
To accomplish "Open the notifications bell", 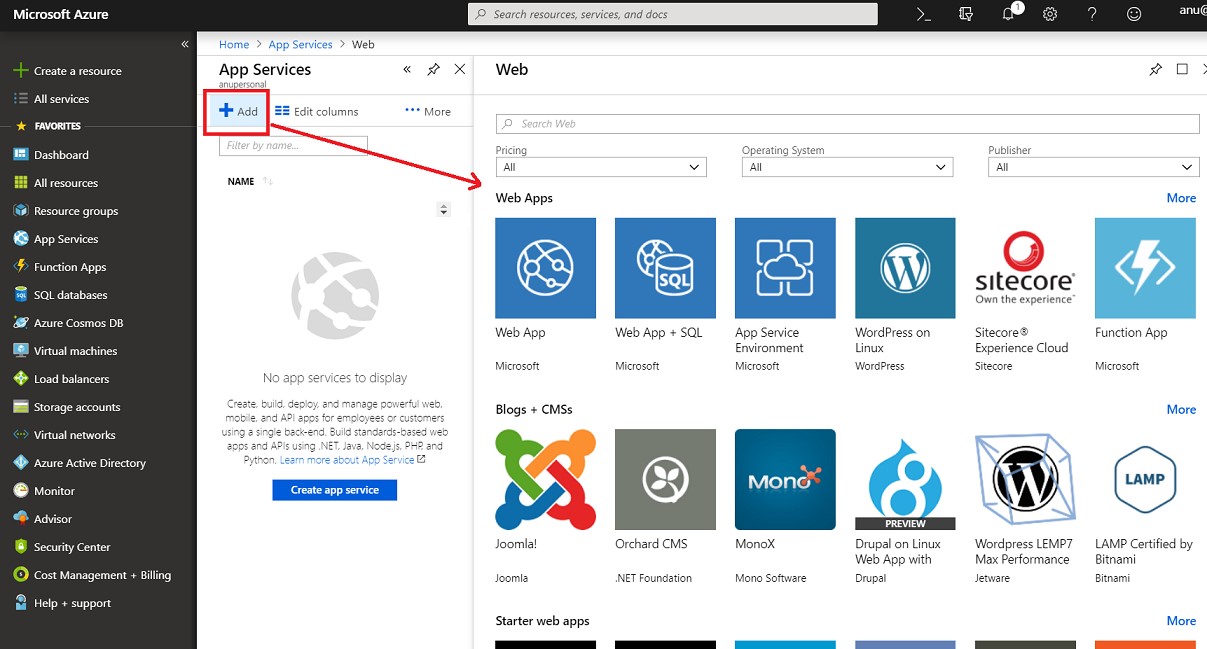I will pos(1010,14).
